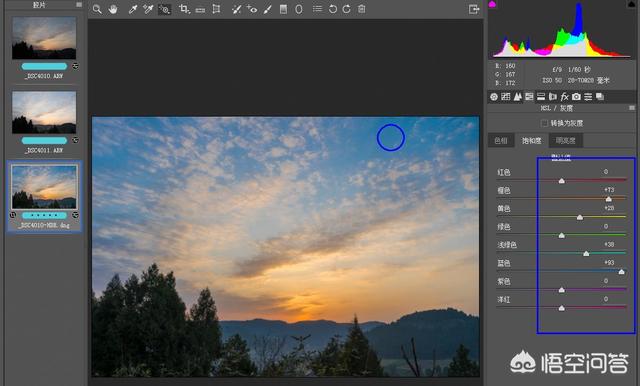
Task: Select the Hand tool
Action: click(x=113, y=9)
